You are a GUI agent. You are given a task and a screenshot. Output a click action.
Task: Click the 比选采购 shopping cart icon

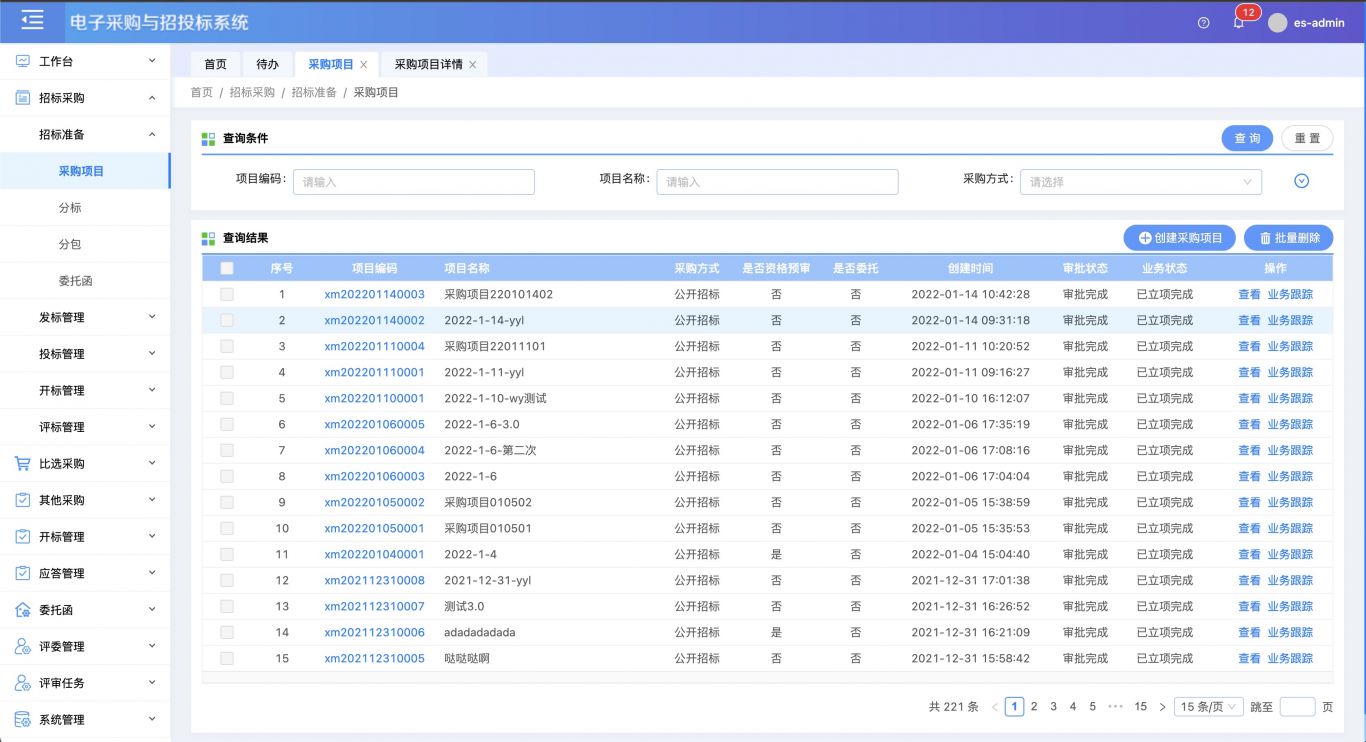pyautogui.click(x=22, y=463)
